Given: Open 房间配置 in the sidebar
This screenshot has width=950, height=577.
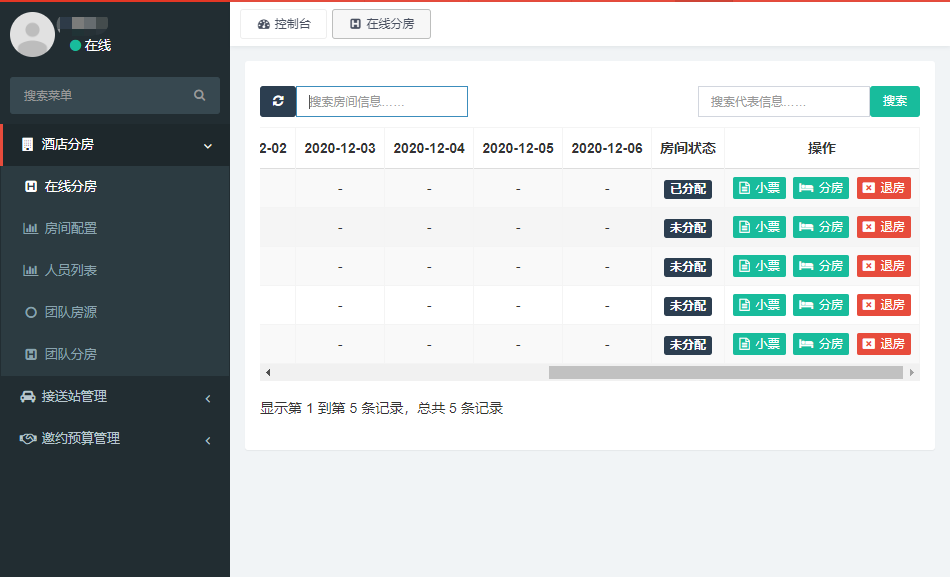Looking at the screenshot, I should 70,229.
